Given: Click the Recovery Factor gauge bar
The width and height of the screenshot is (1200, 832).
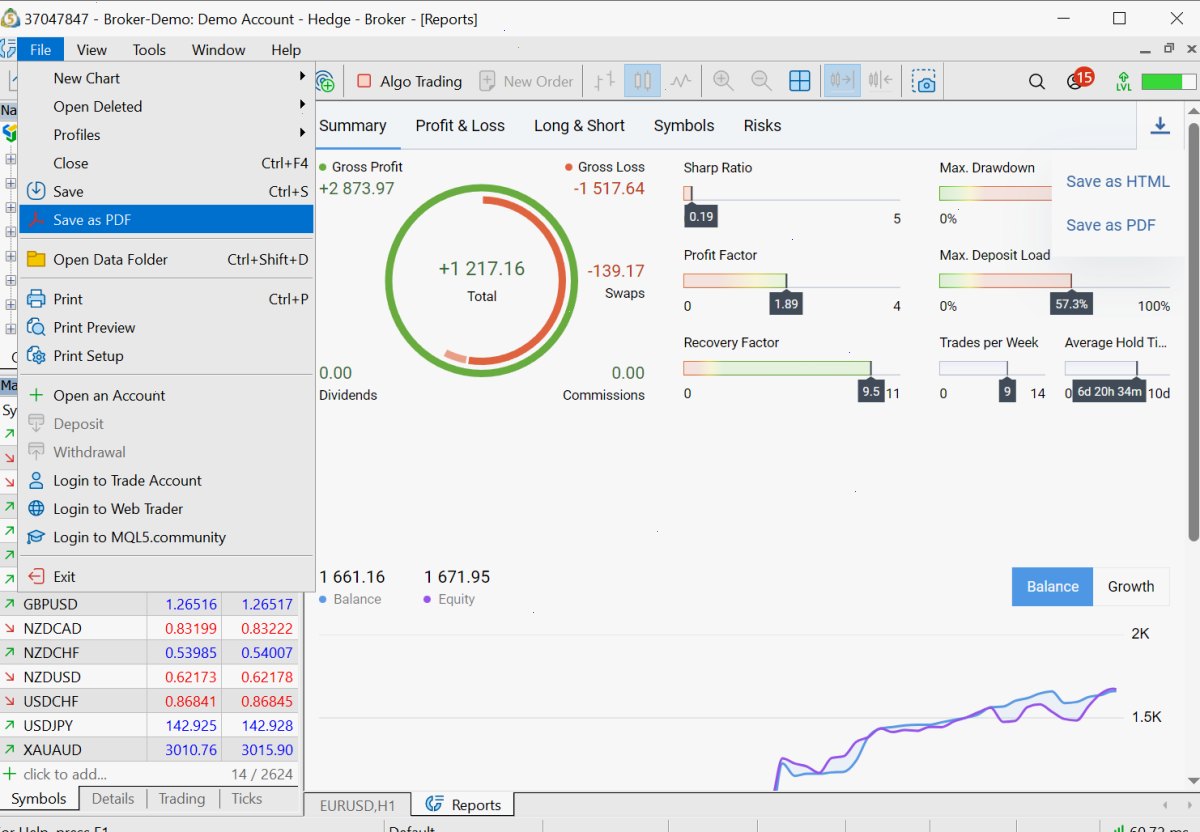Looking at the screenshot, I should click(x=792, y=368).
